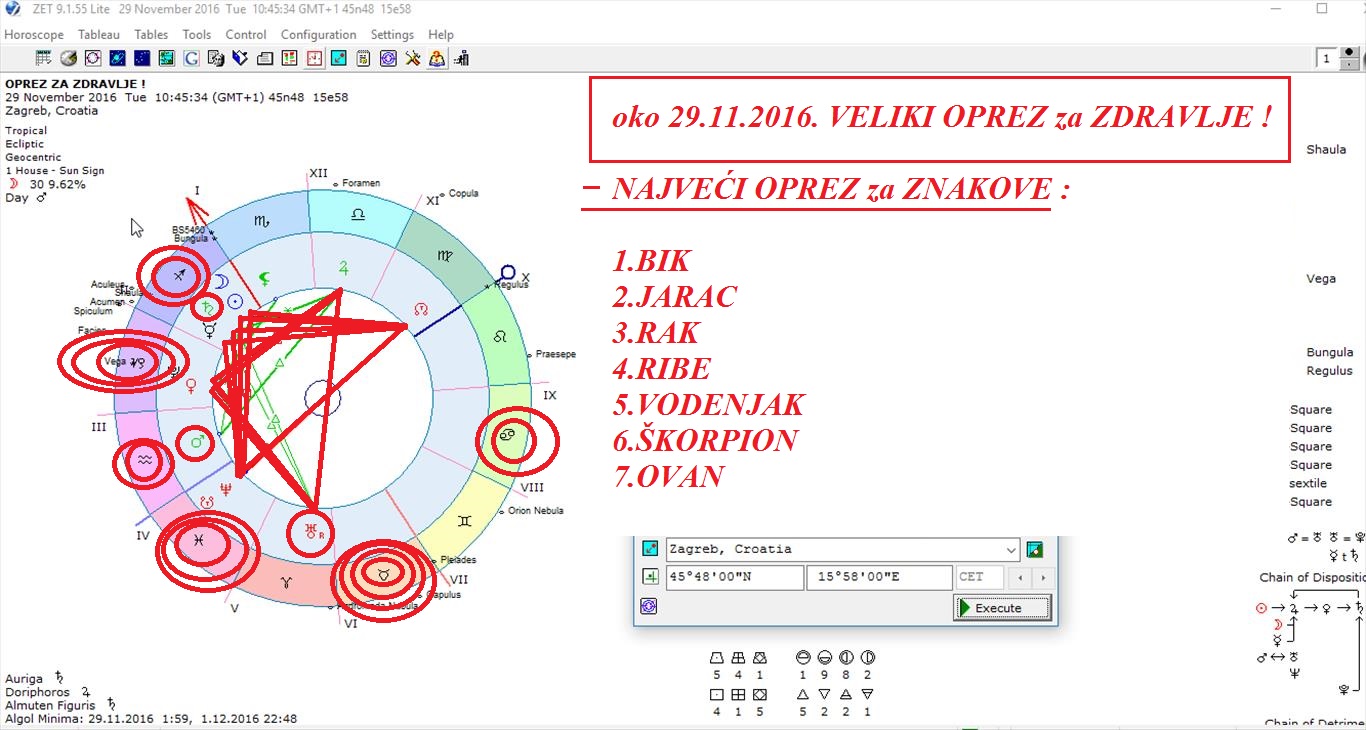
Task: Click the exit door icon in toolbar
Action: click(x=461, y=59)
